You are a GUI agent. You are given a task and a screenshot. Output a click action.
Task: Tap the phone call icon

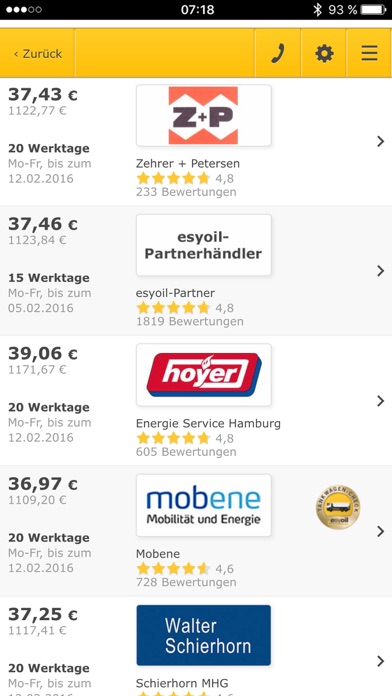tap(277, 54)
